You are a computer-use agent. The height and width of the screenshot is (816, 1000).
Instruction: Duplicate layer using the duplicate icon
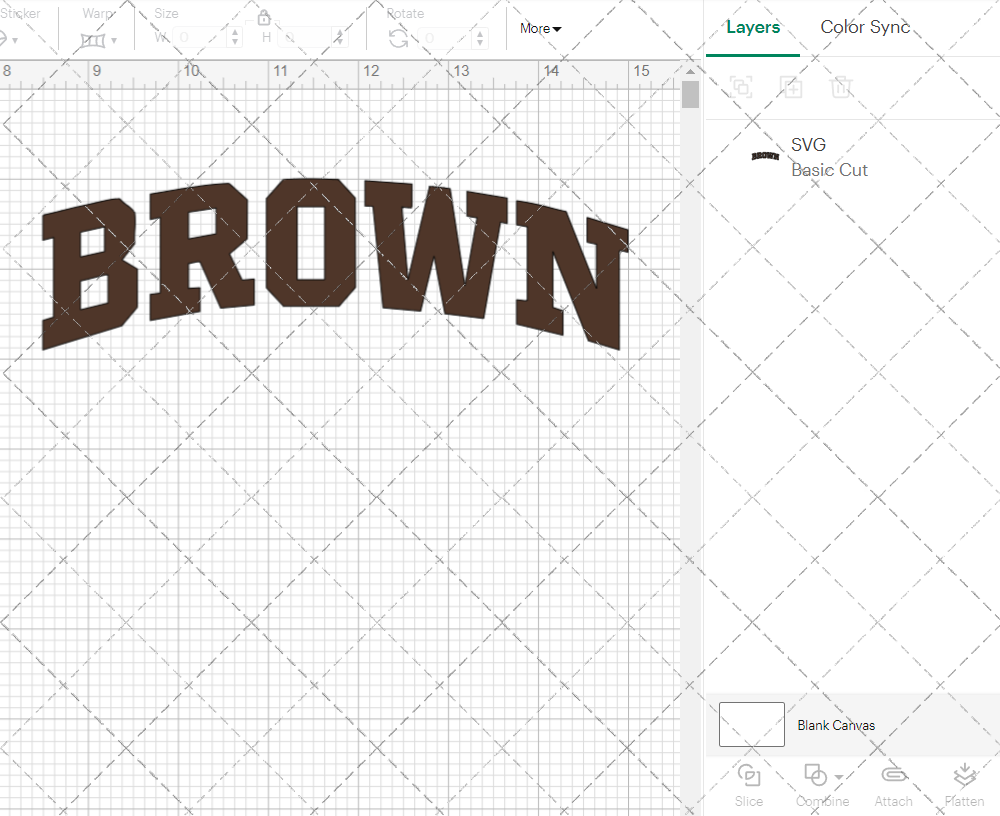(x=791, y=87)
